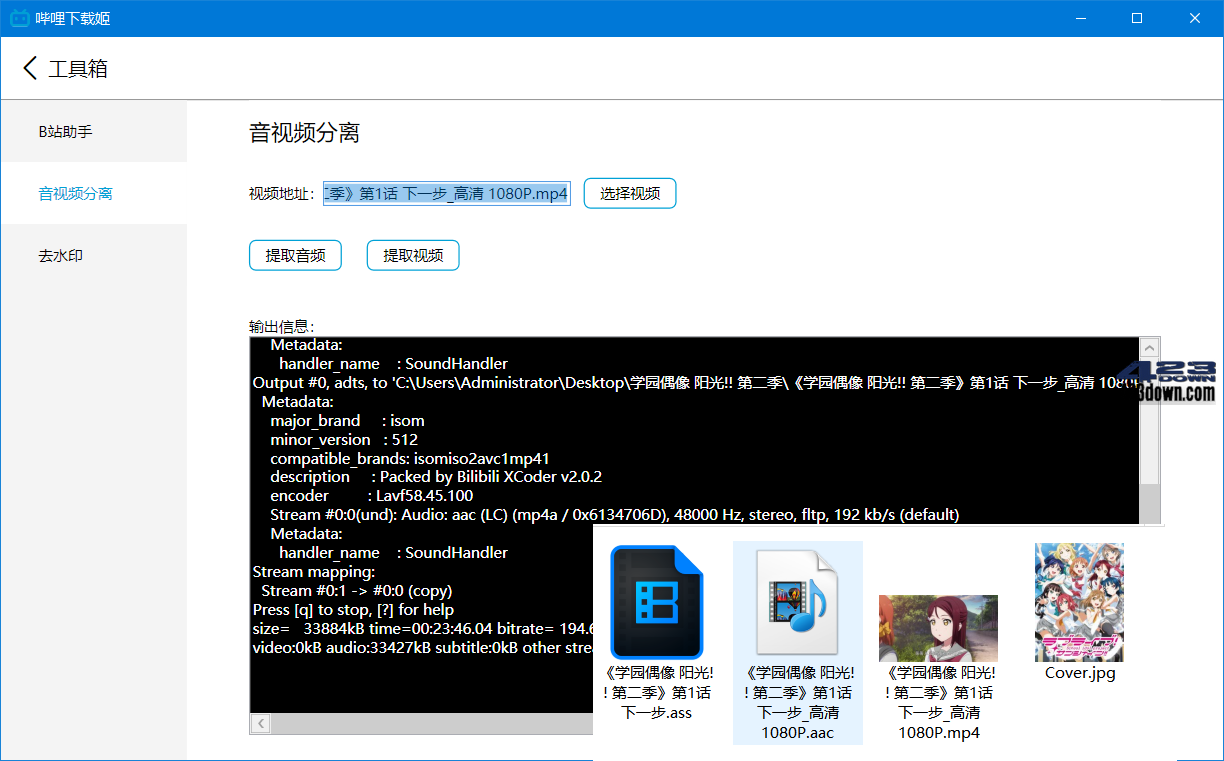Click the .aac audio file icon with music note
1224x761 pixels.
797,600
